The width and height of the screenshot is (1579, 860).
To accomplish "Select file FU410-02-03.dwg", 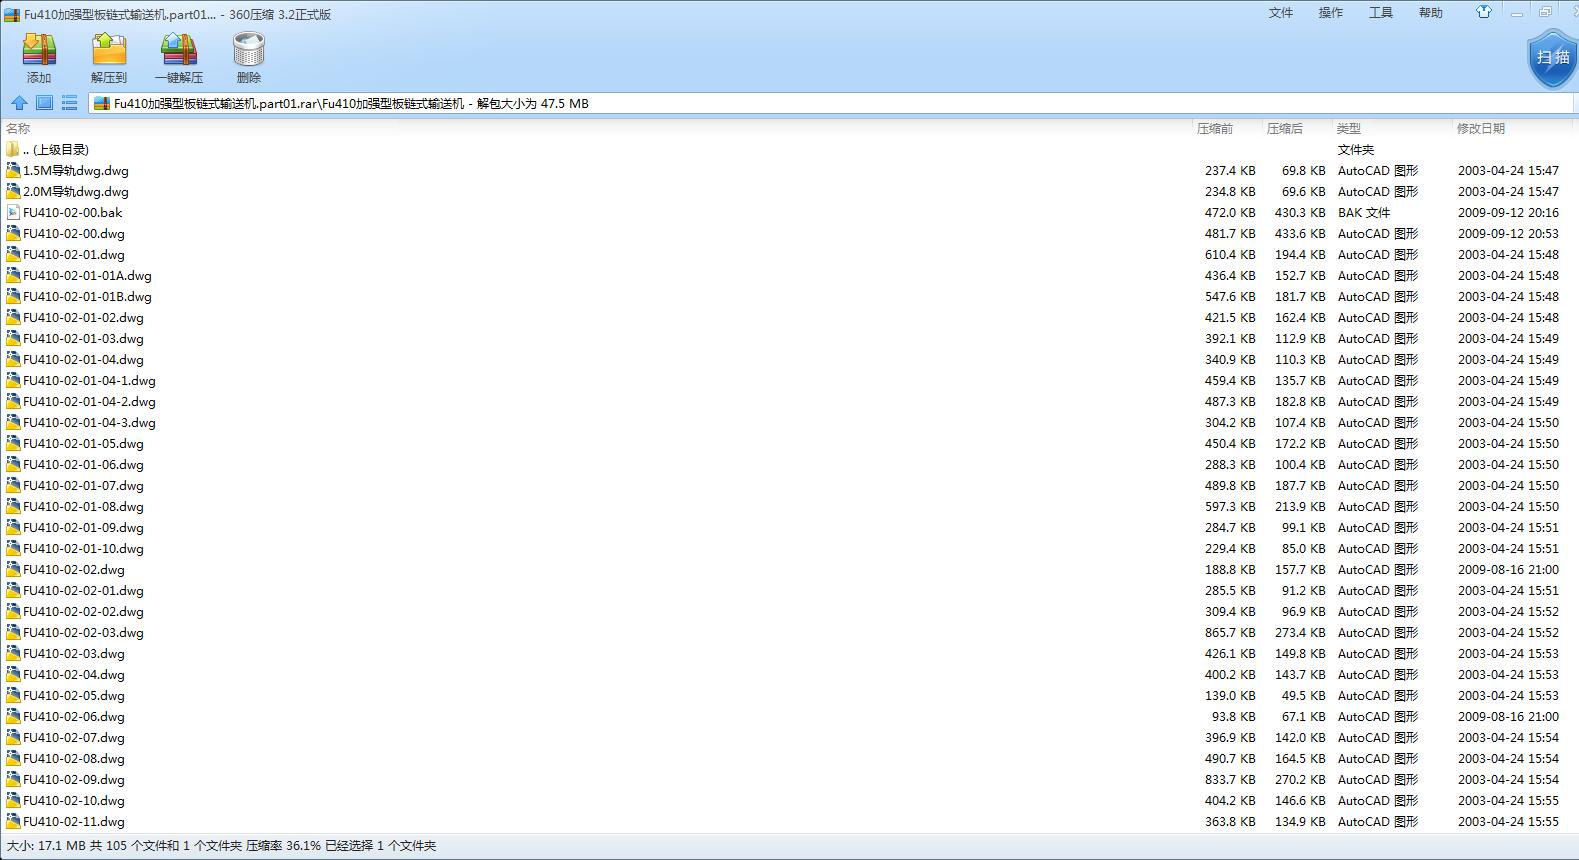I will tap(74, 654).
